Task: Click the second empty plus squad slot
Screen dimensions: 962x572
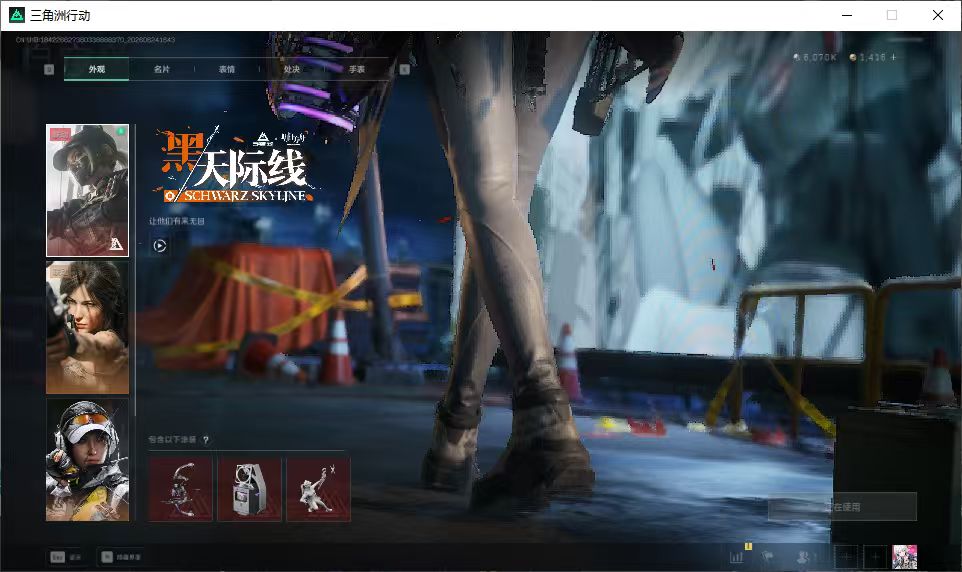Action: (875, 557)
